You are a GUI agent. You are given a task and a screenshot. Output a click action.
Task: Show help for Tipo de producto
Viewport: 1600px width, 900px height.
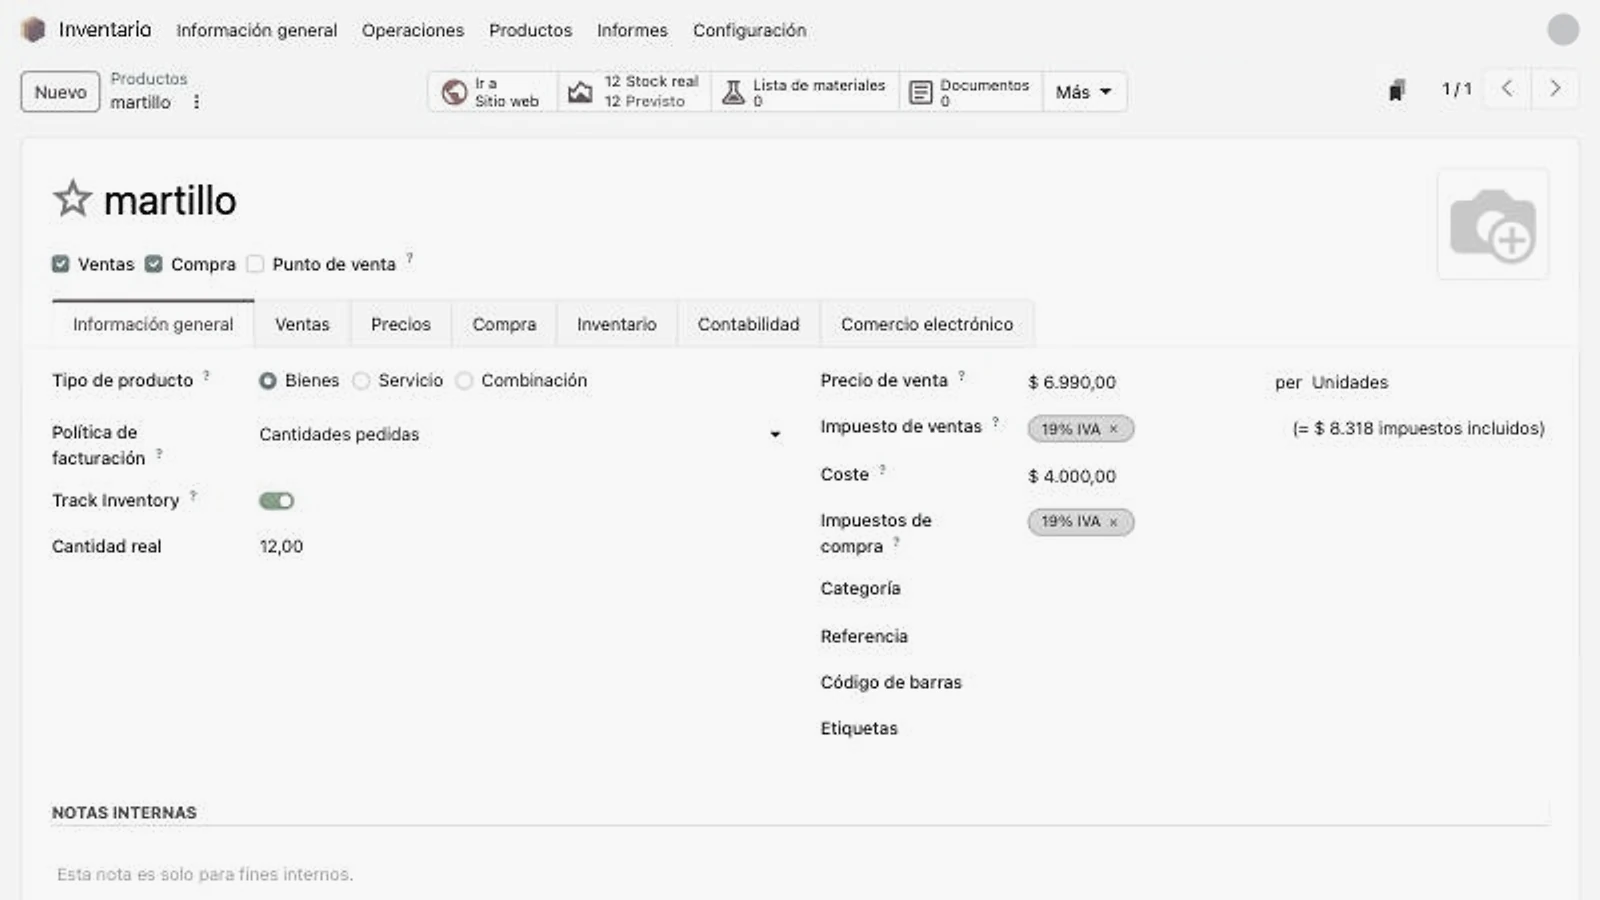pos(206,376)
